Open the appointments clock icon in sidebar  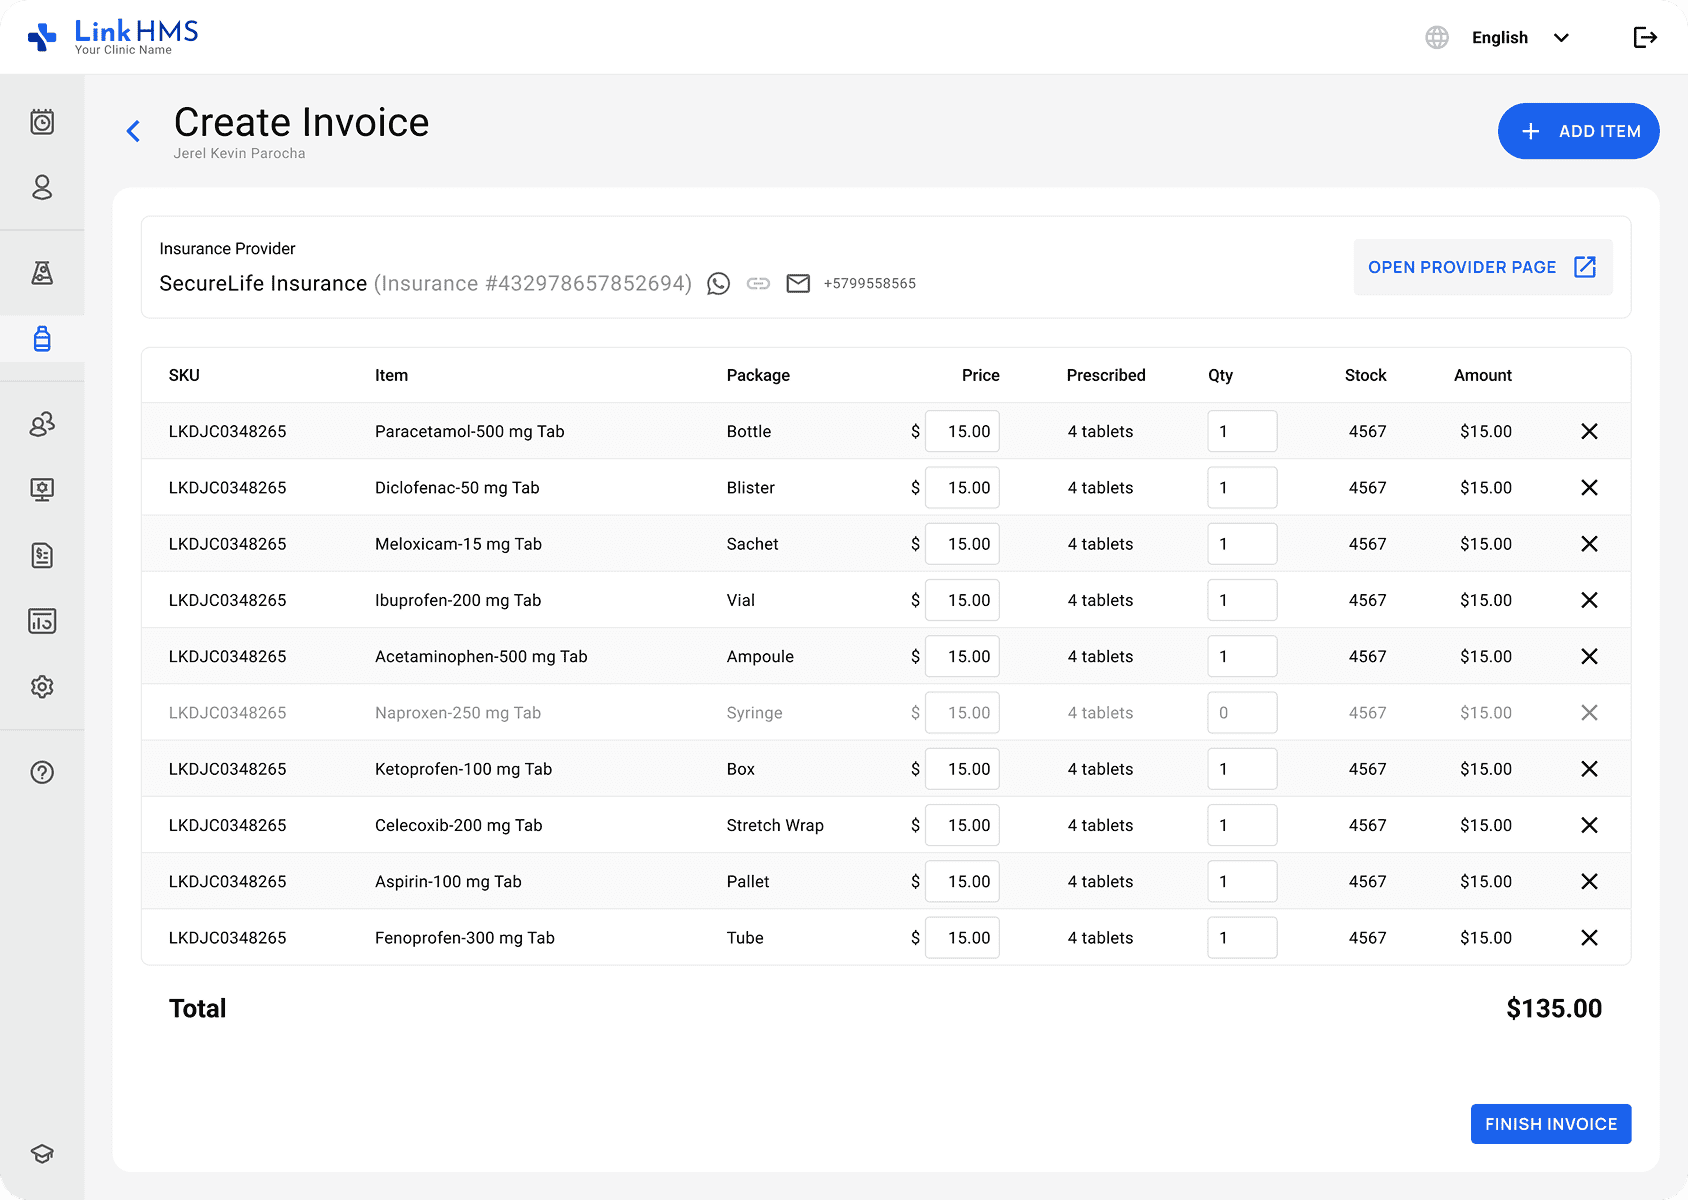[42, 122]
